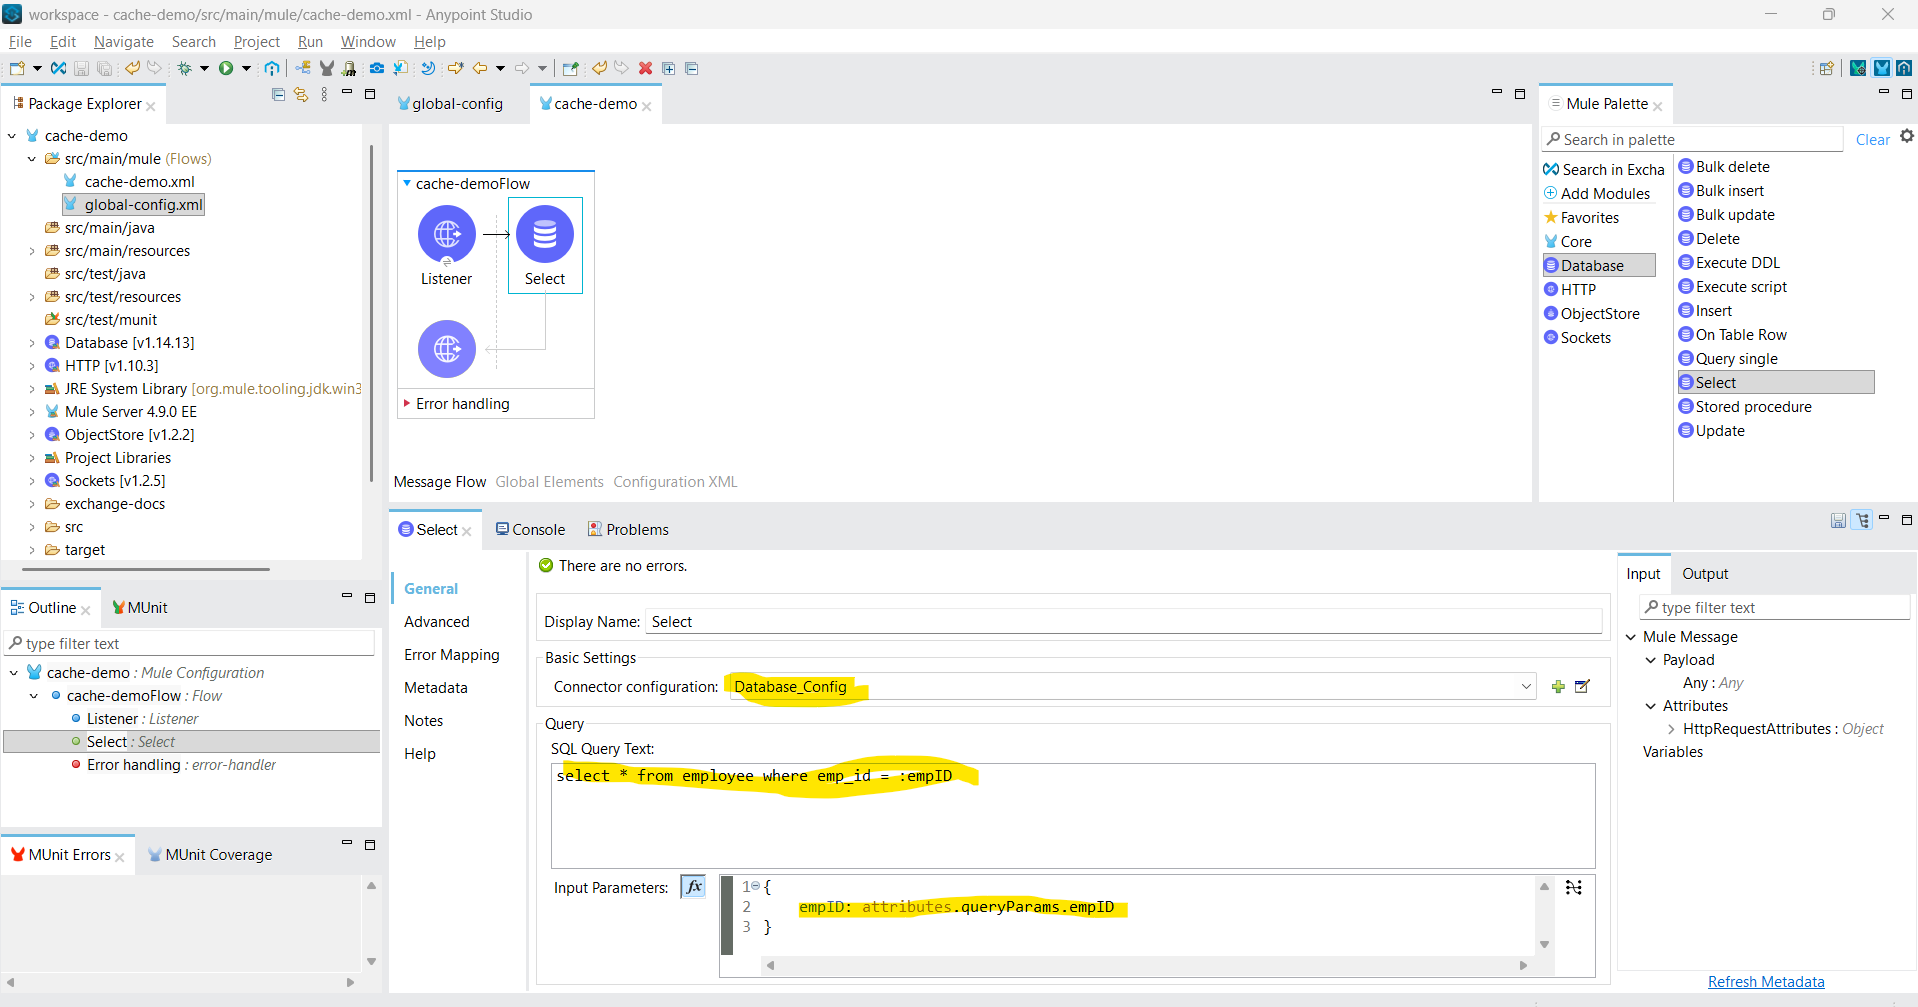Viewport: 1918px width, 1007px height.
Task: Switch to the Console tab
Action: pyautogui.click(x=531, y=530)
